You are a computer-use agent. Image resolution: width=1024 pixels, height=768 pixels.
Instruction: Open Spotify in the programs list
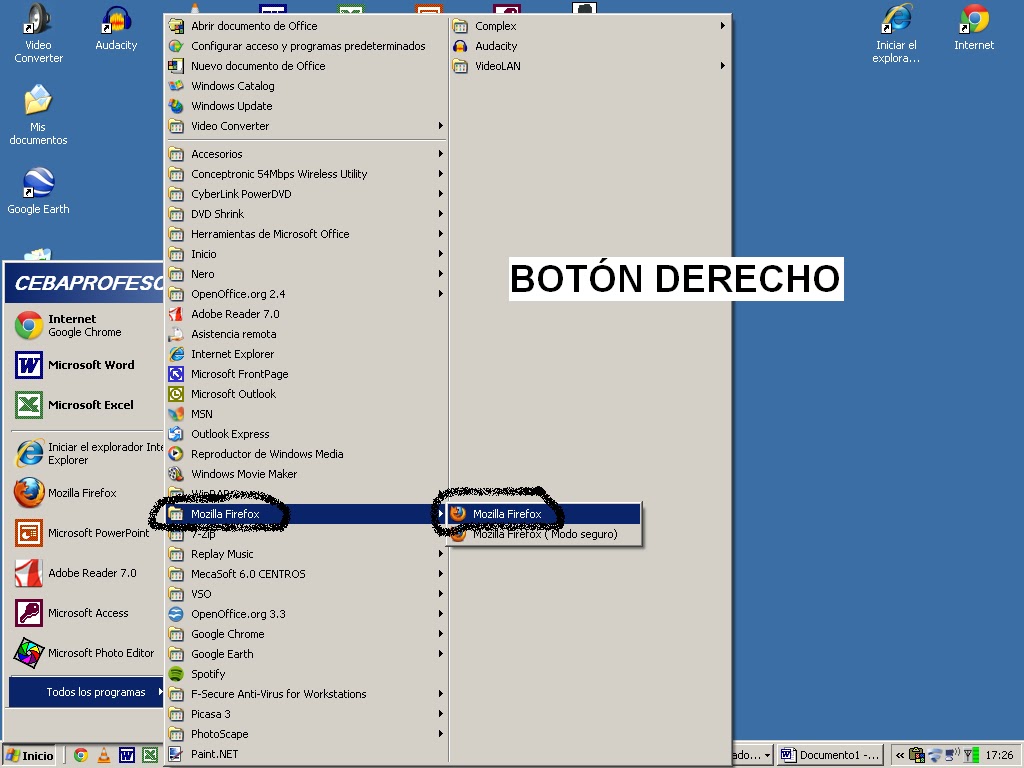(x=307, y=674)
